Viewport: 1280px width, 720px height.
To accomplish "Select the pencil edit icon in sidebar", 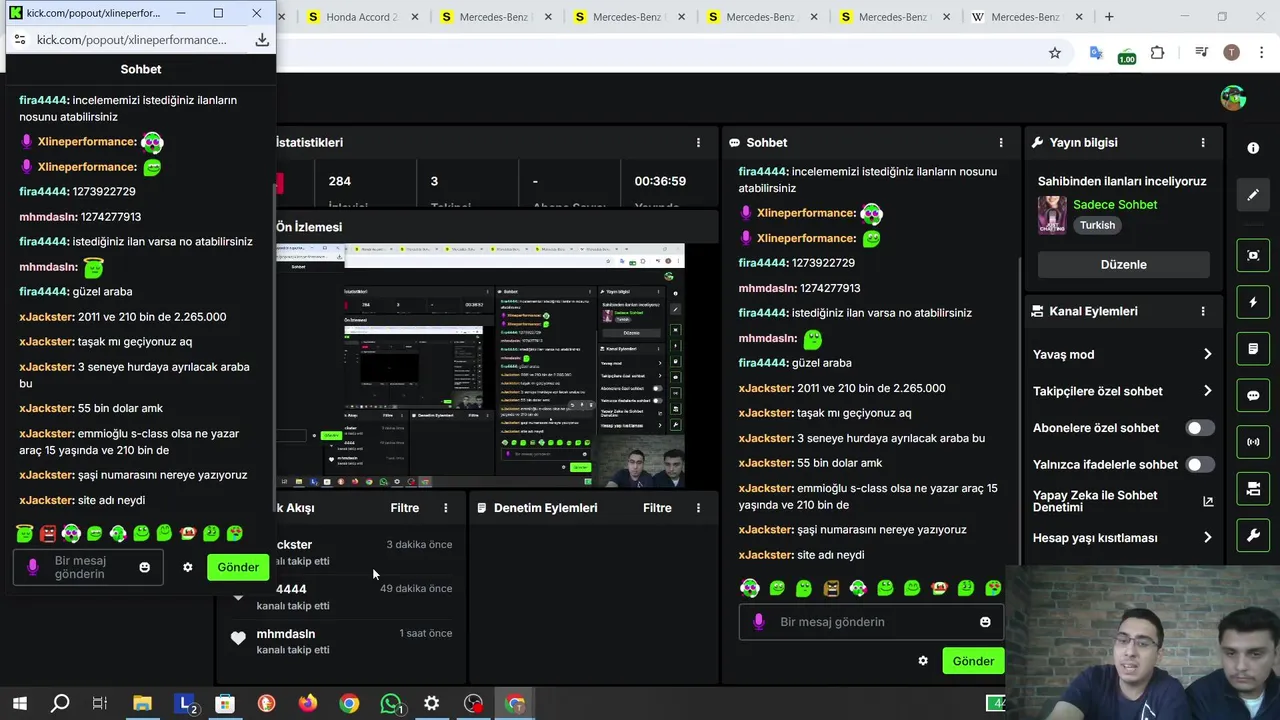I will 1253,195.
